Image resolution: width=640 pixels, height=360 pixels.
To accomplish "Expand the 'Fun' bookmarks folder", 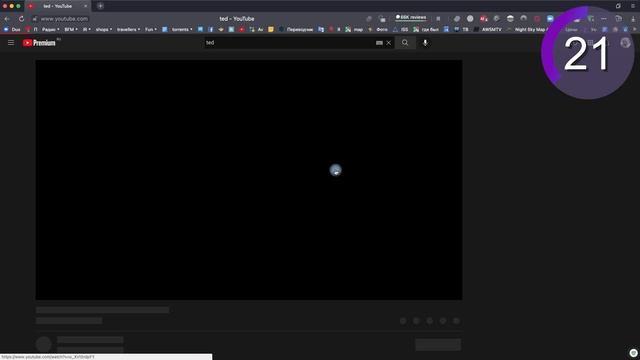I will (151, 29).
